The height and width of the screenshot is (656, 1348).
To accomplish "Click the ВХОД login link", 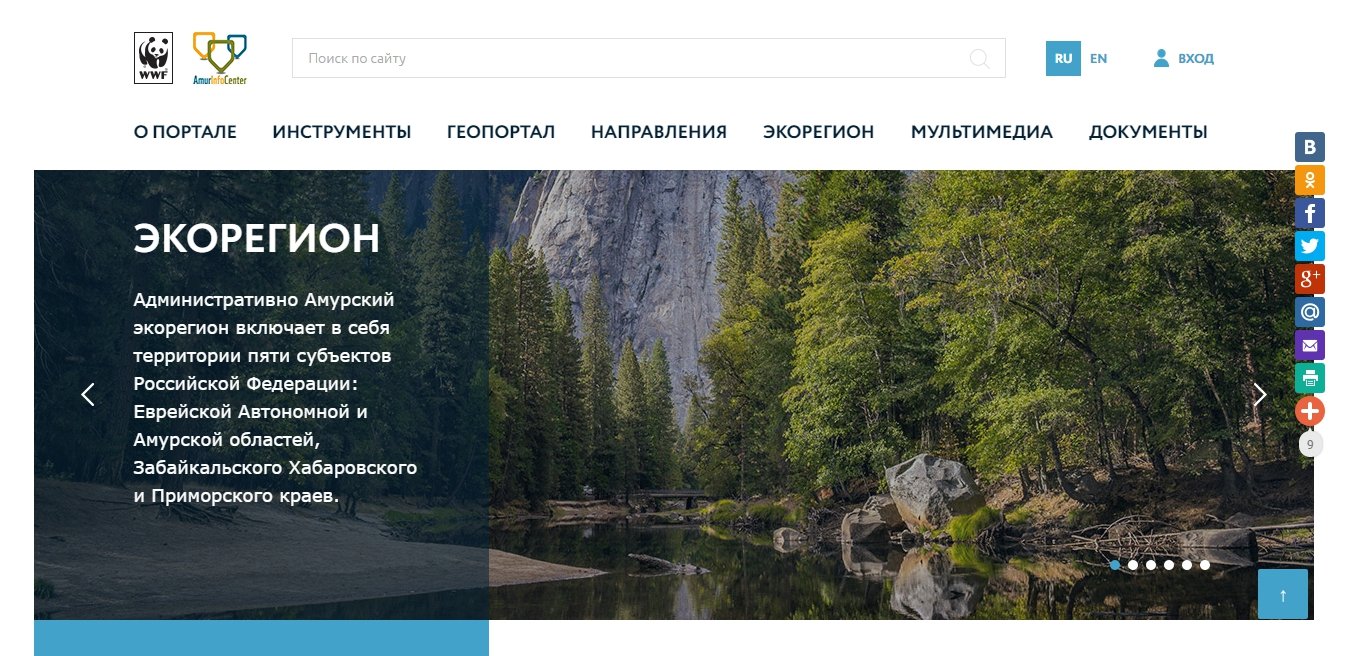I will click(x=1184, y=58).
